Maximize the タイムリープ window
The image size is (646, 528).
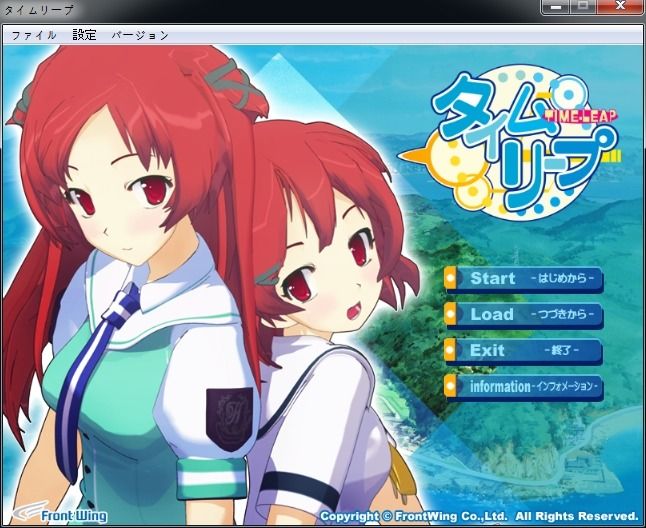coord(583,7)
